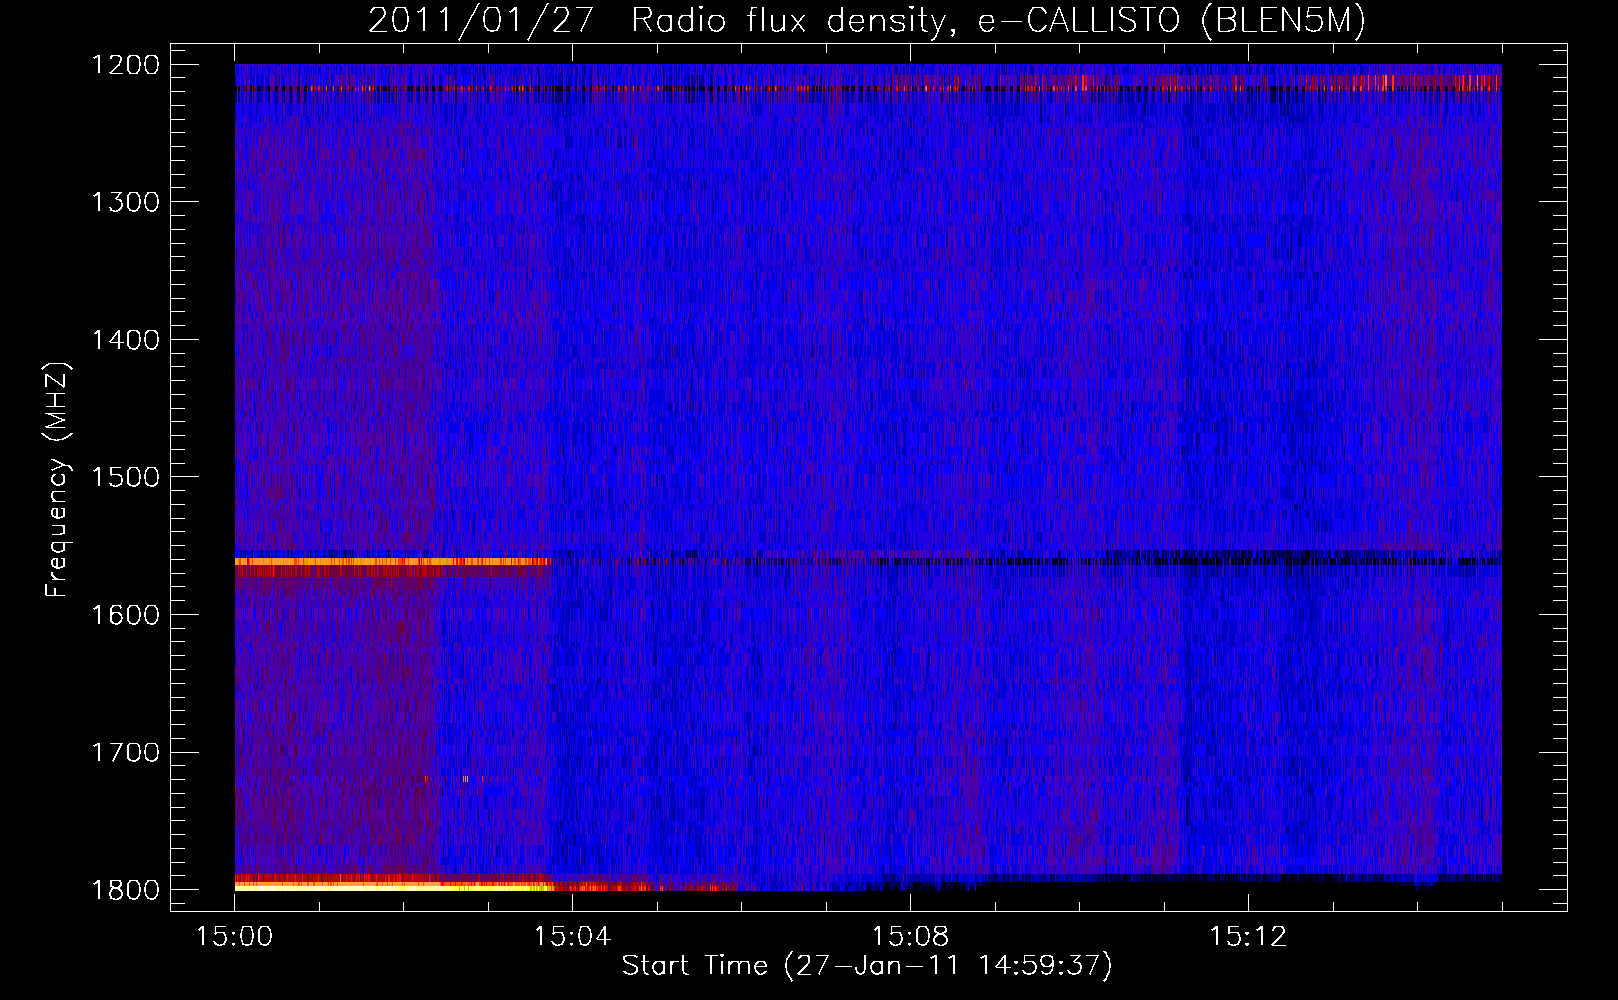
Task: Select the 1800 frequency tick label
Action: click(x=126, y=890)
